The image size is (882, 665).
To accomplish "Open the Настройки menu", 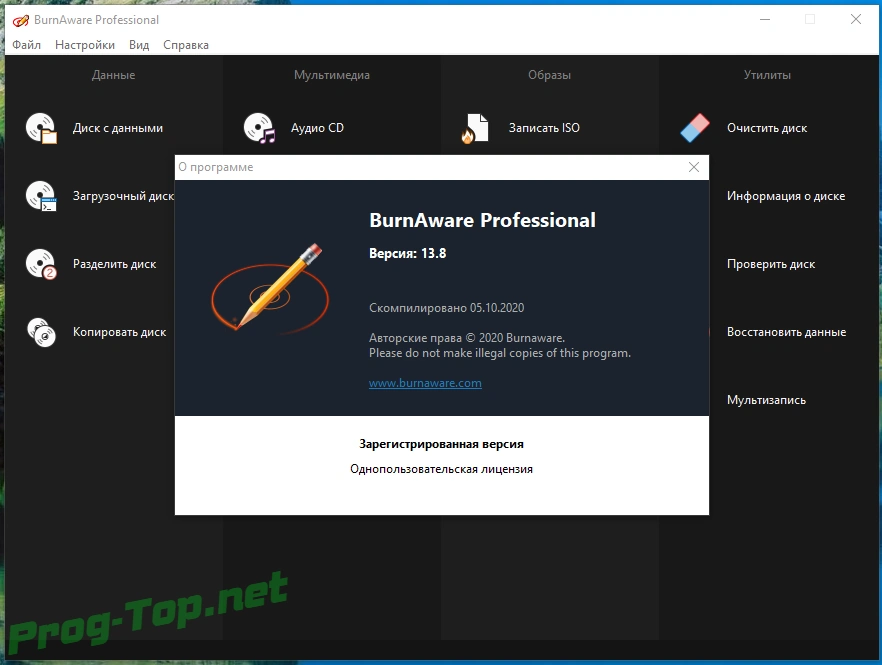I will pyautogui.click(x=85, y=45).
